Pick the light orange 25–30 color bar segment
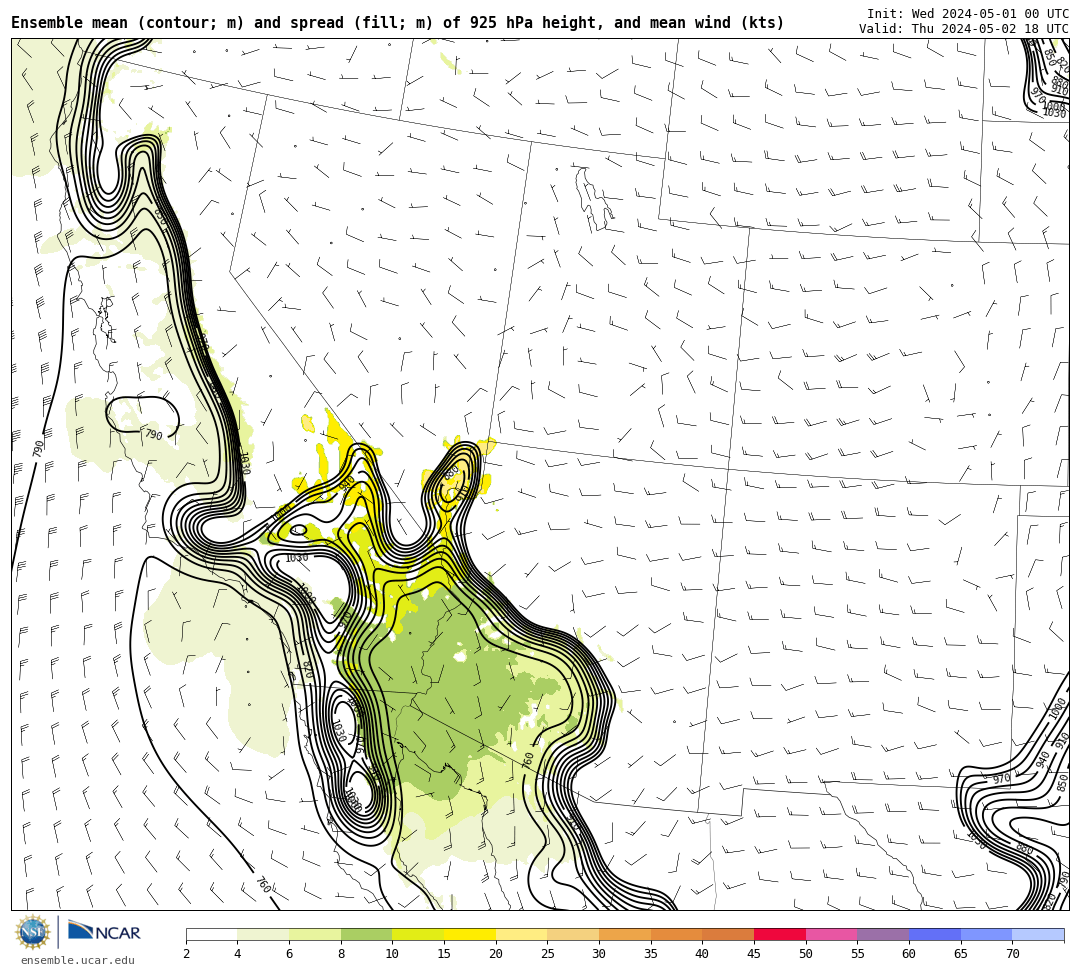1080x973 pixels. pos(573,934)
